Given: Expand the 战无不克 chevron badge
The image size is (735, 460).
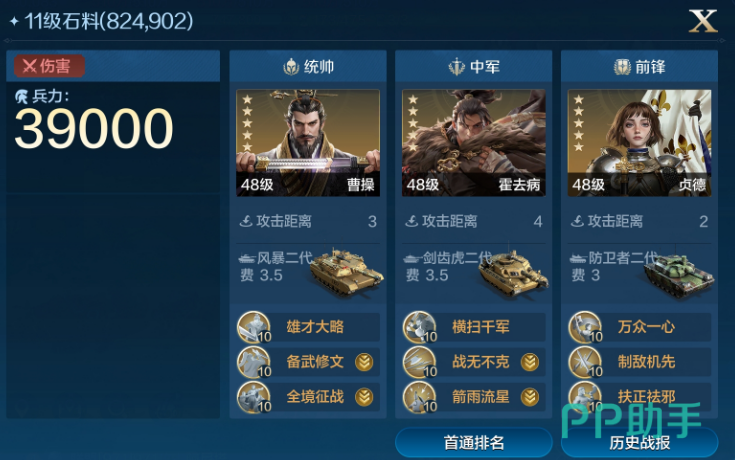Looking at the screenshot, I should click(x=530, y=362).
